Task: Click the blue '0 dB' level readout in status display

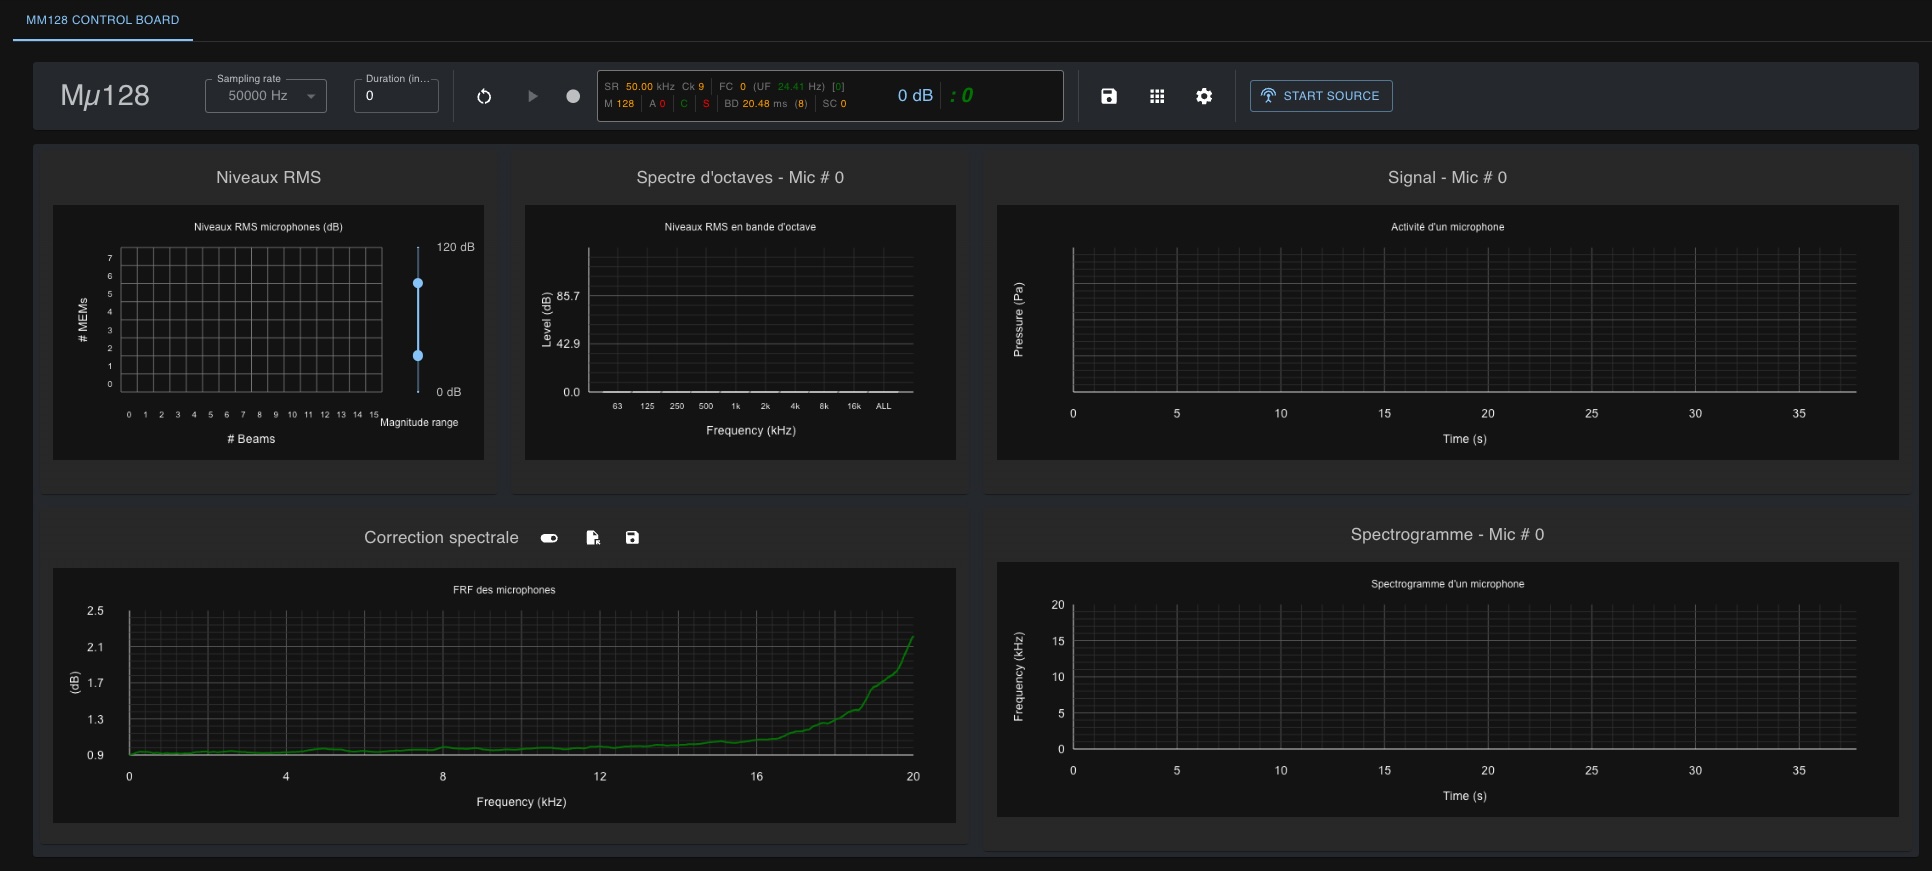Action: [915, 95]
